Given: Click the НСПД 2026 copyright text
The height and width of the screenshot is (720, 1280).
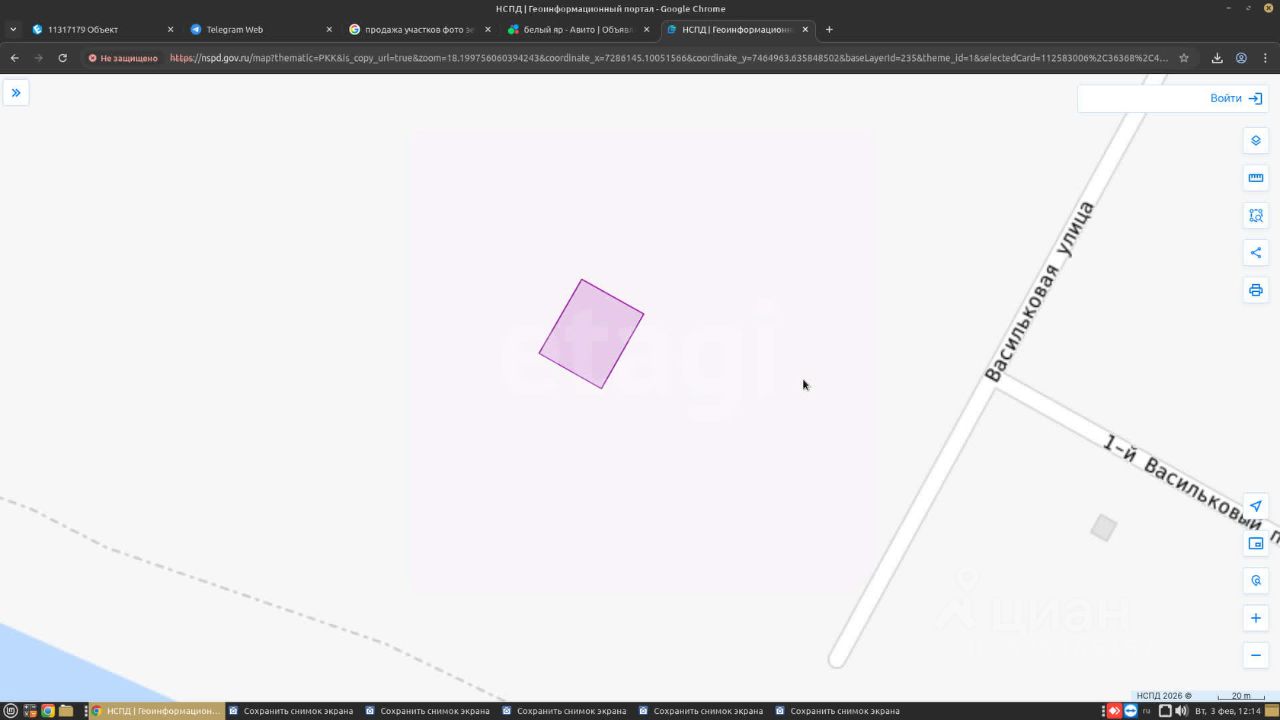Looking at the screenshot, I should 1164,696.
